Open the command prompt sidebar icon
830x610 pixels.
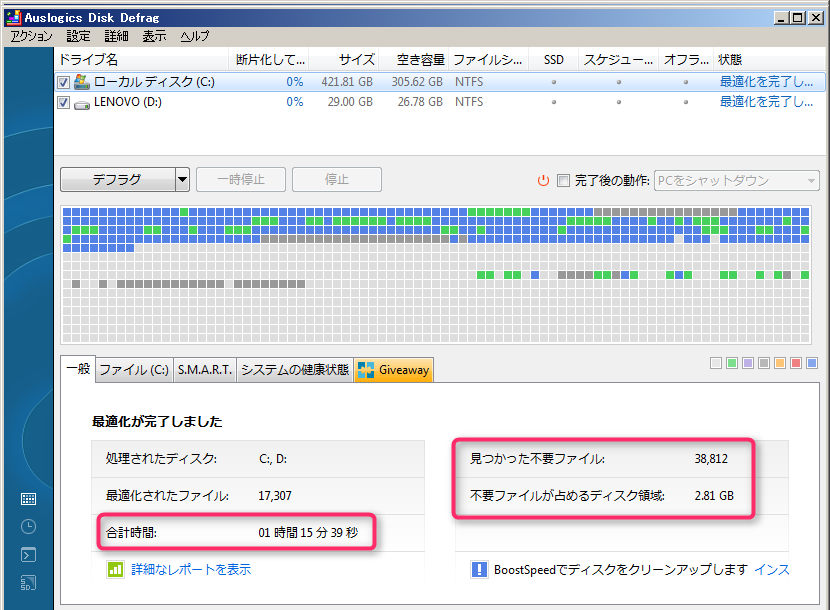pyautogui.click(x=28, y=554)
